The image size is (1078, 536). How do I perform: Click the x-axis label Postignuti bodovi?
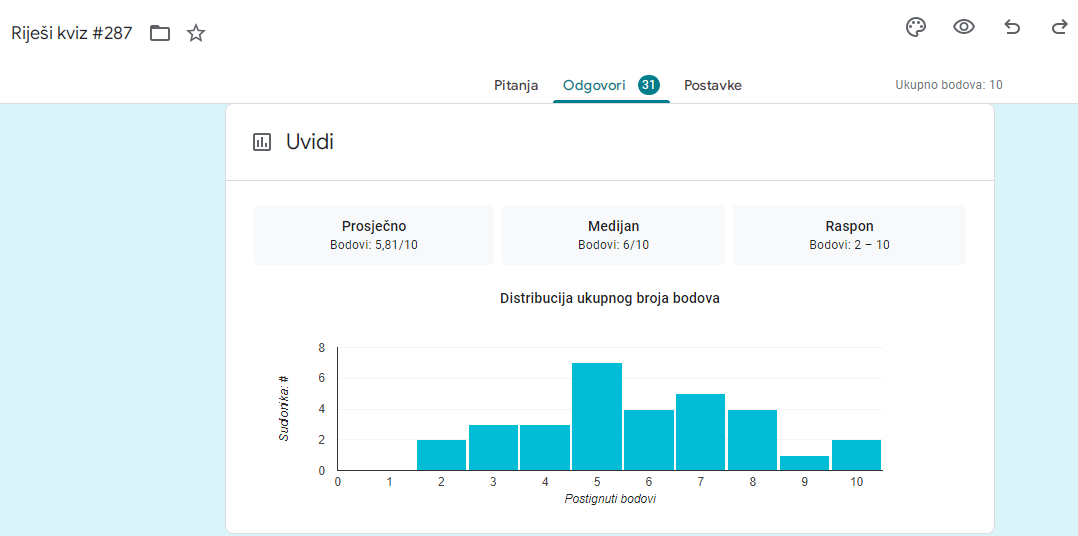pos(610,499)
